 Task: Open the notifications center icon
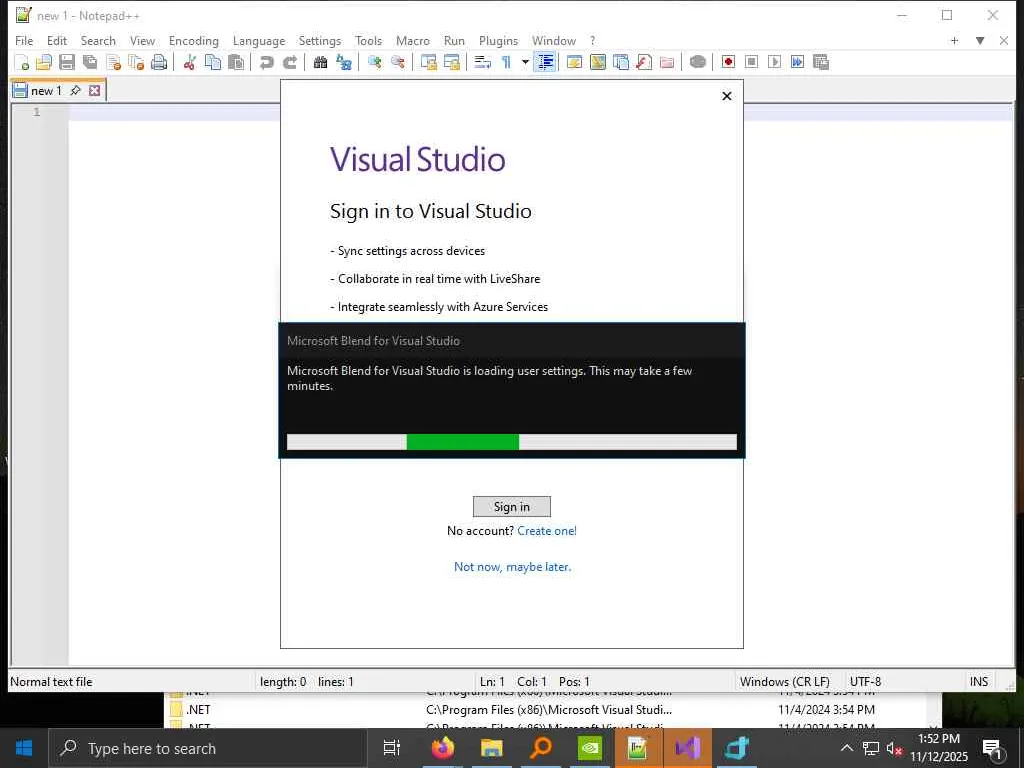click(992, 748)
